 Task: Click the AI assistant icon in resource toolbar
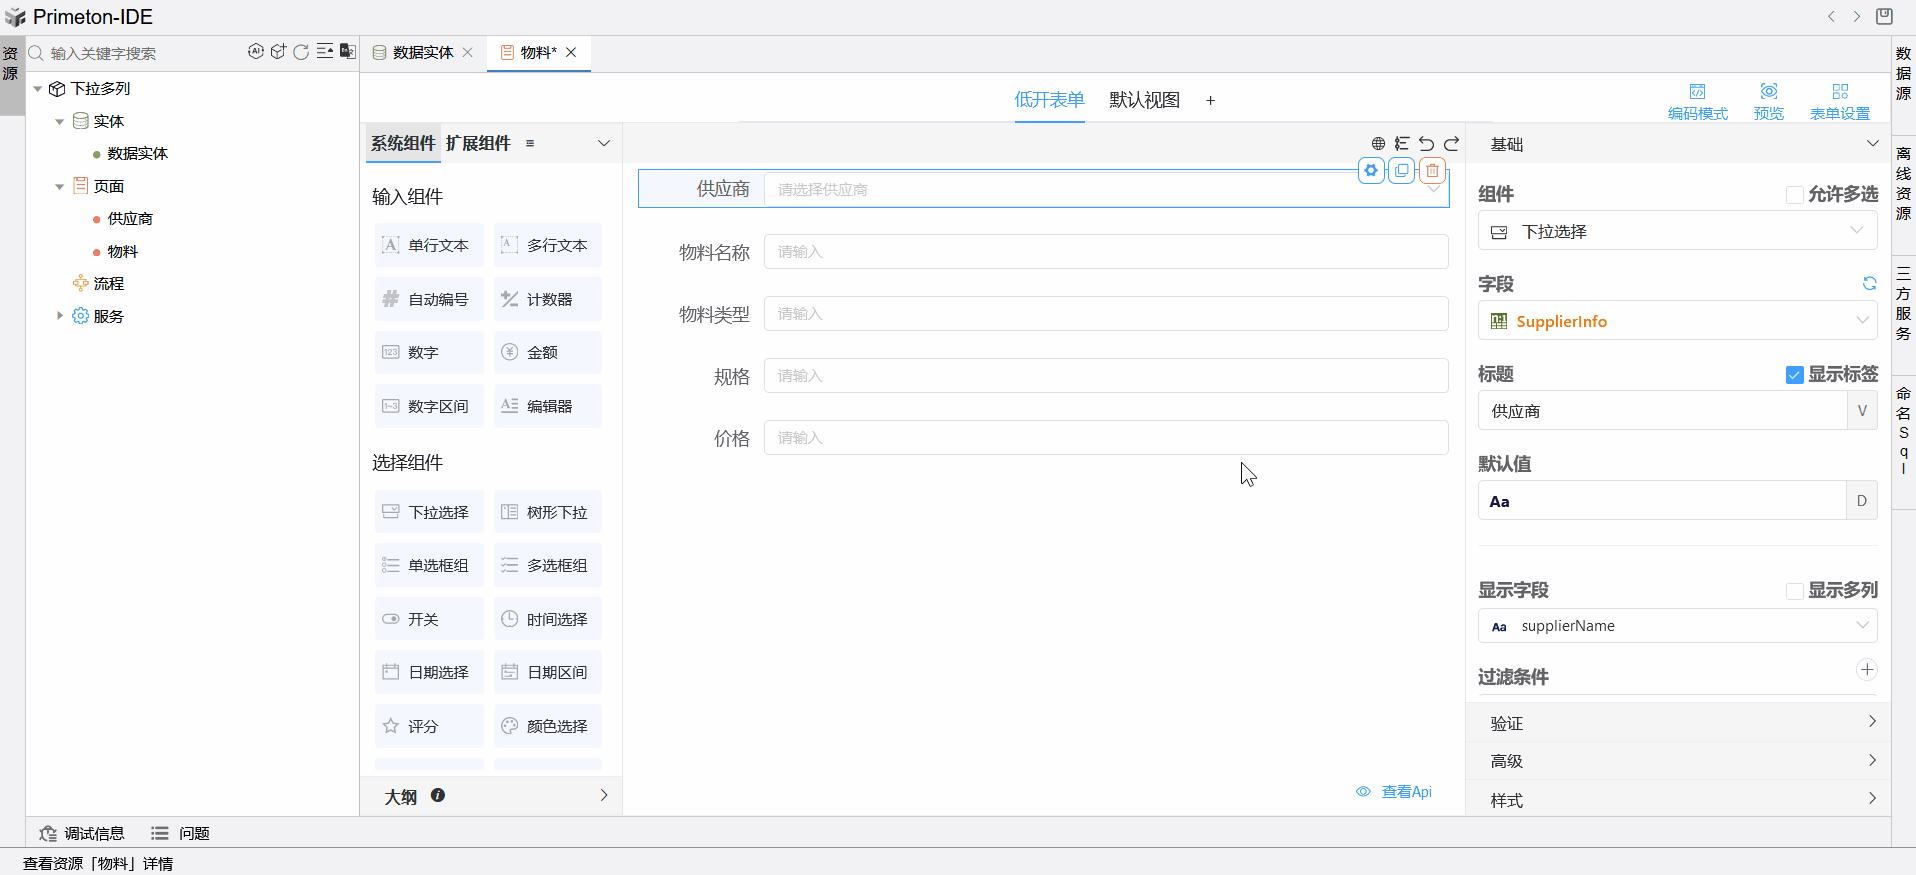point(256,52)
